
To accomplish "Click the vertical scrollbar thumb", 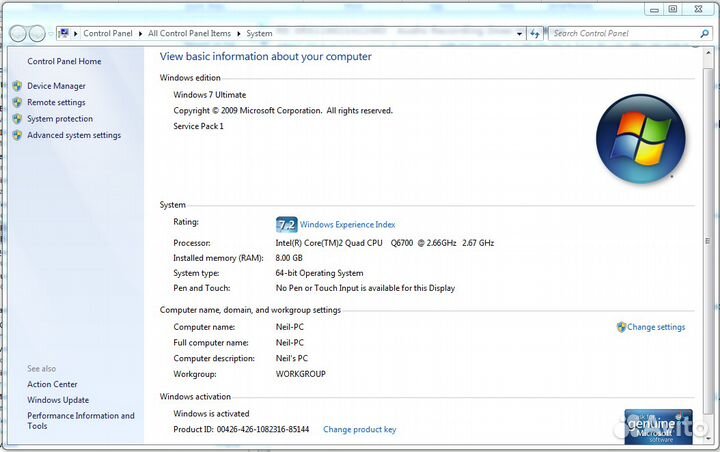I will (708, 241).
